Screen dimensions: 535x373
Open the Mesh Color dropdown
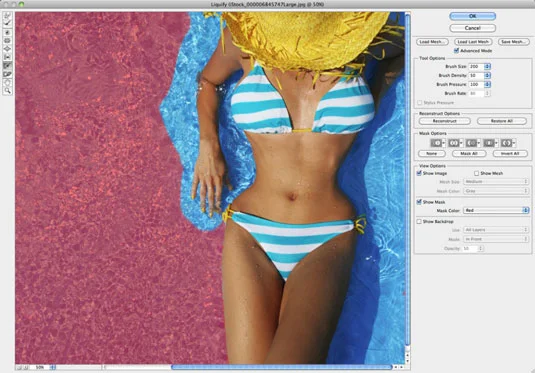coord(496,191)
